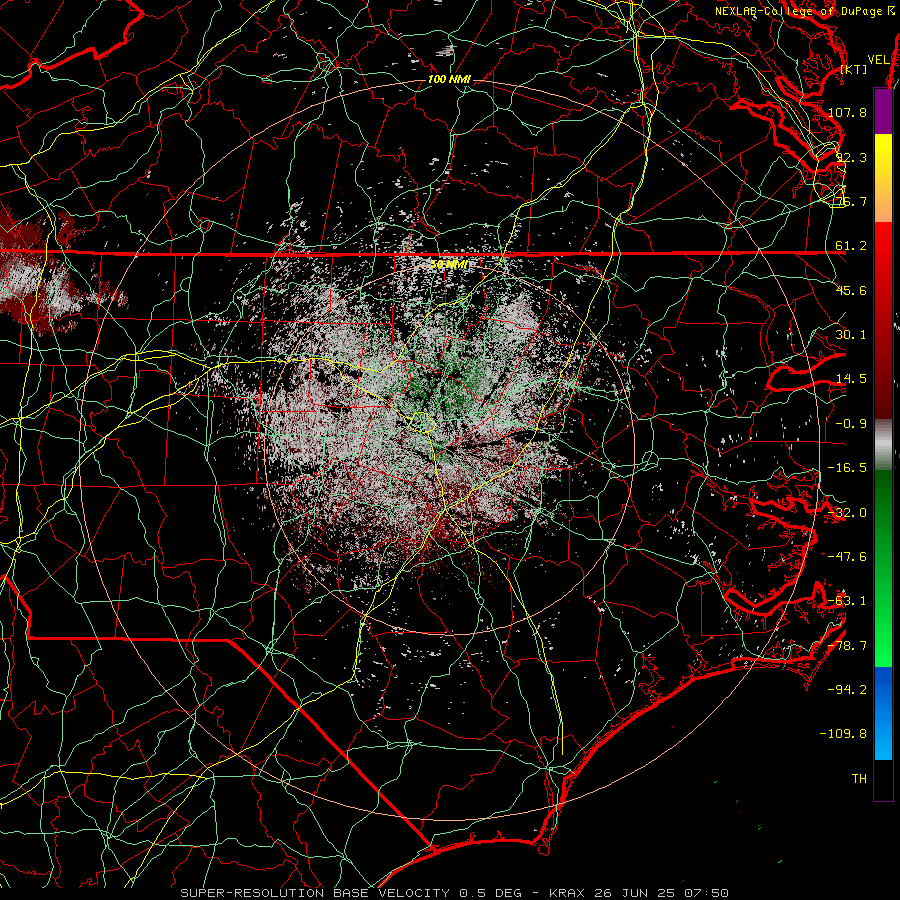The image size is (900, 900).
Task: Click the -63.1 legend value
Action: [x=848, y=601]
